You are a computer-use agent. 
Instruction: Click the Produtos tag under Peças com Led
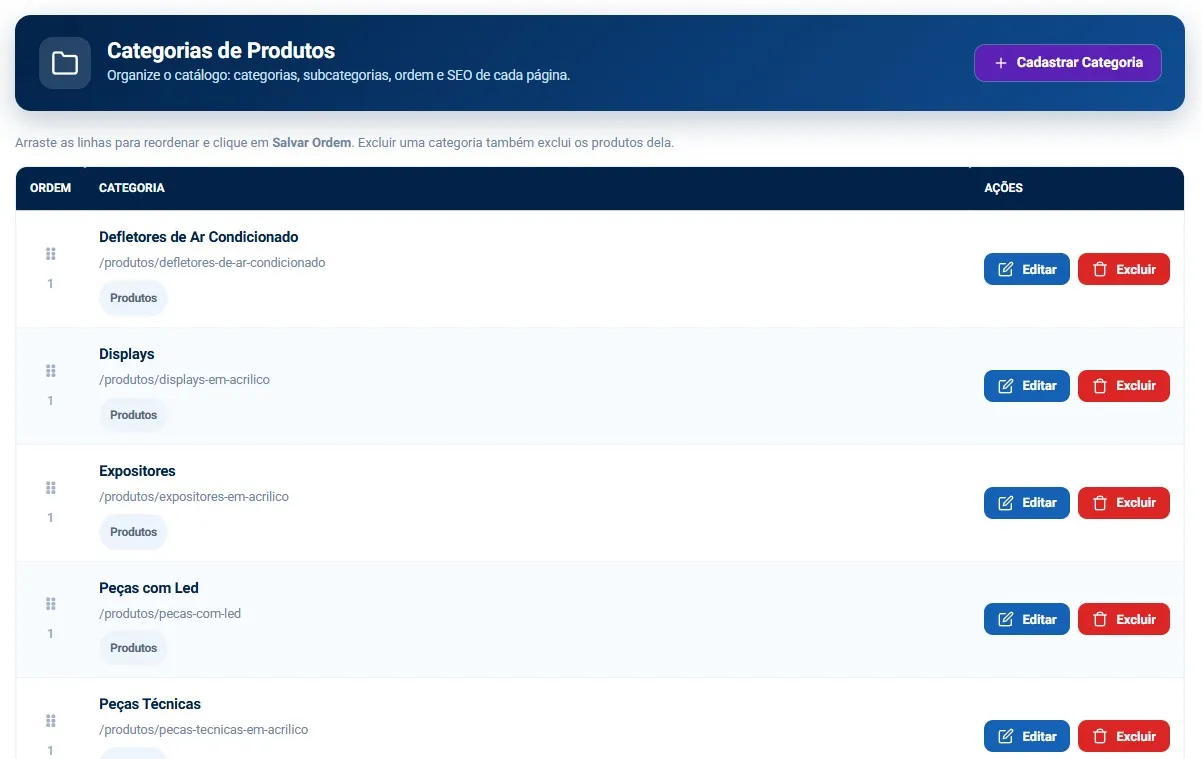coord(133,648)
